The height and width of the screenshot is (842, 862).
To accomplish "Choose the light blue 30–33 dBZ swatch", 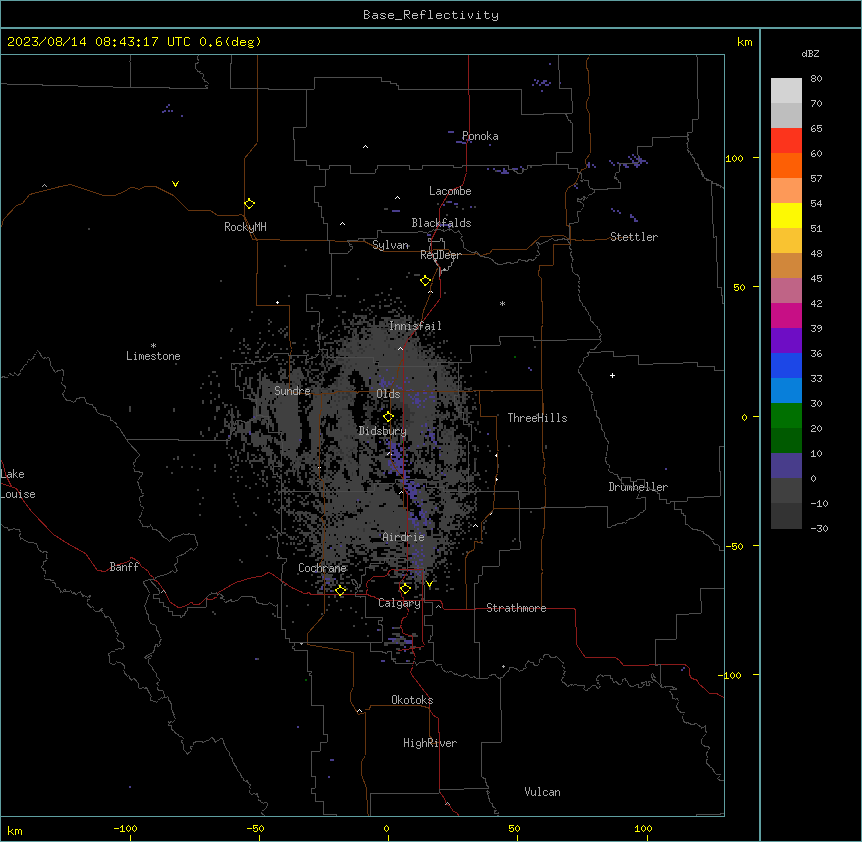I will pos(786,391).
